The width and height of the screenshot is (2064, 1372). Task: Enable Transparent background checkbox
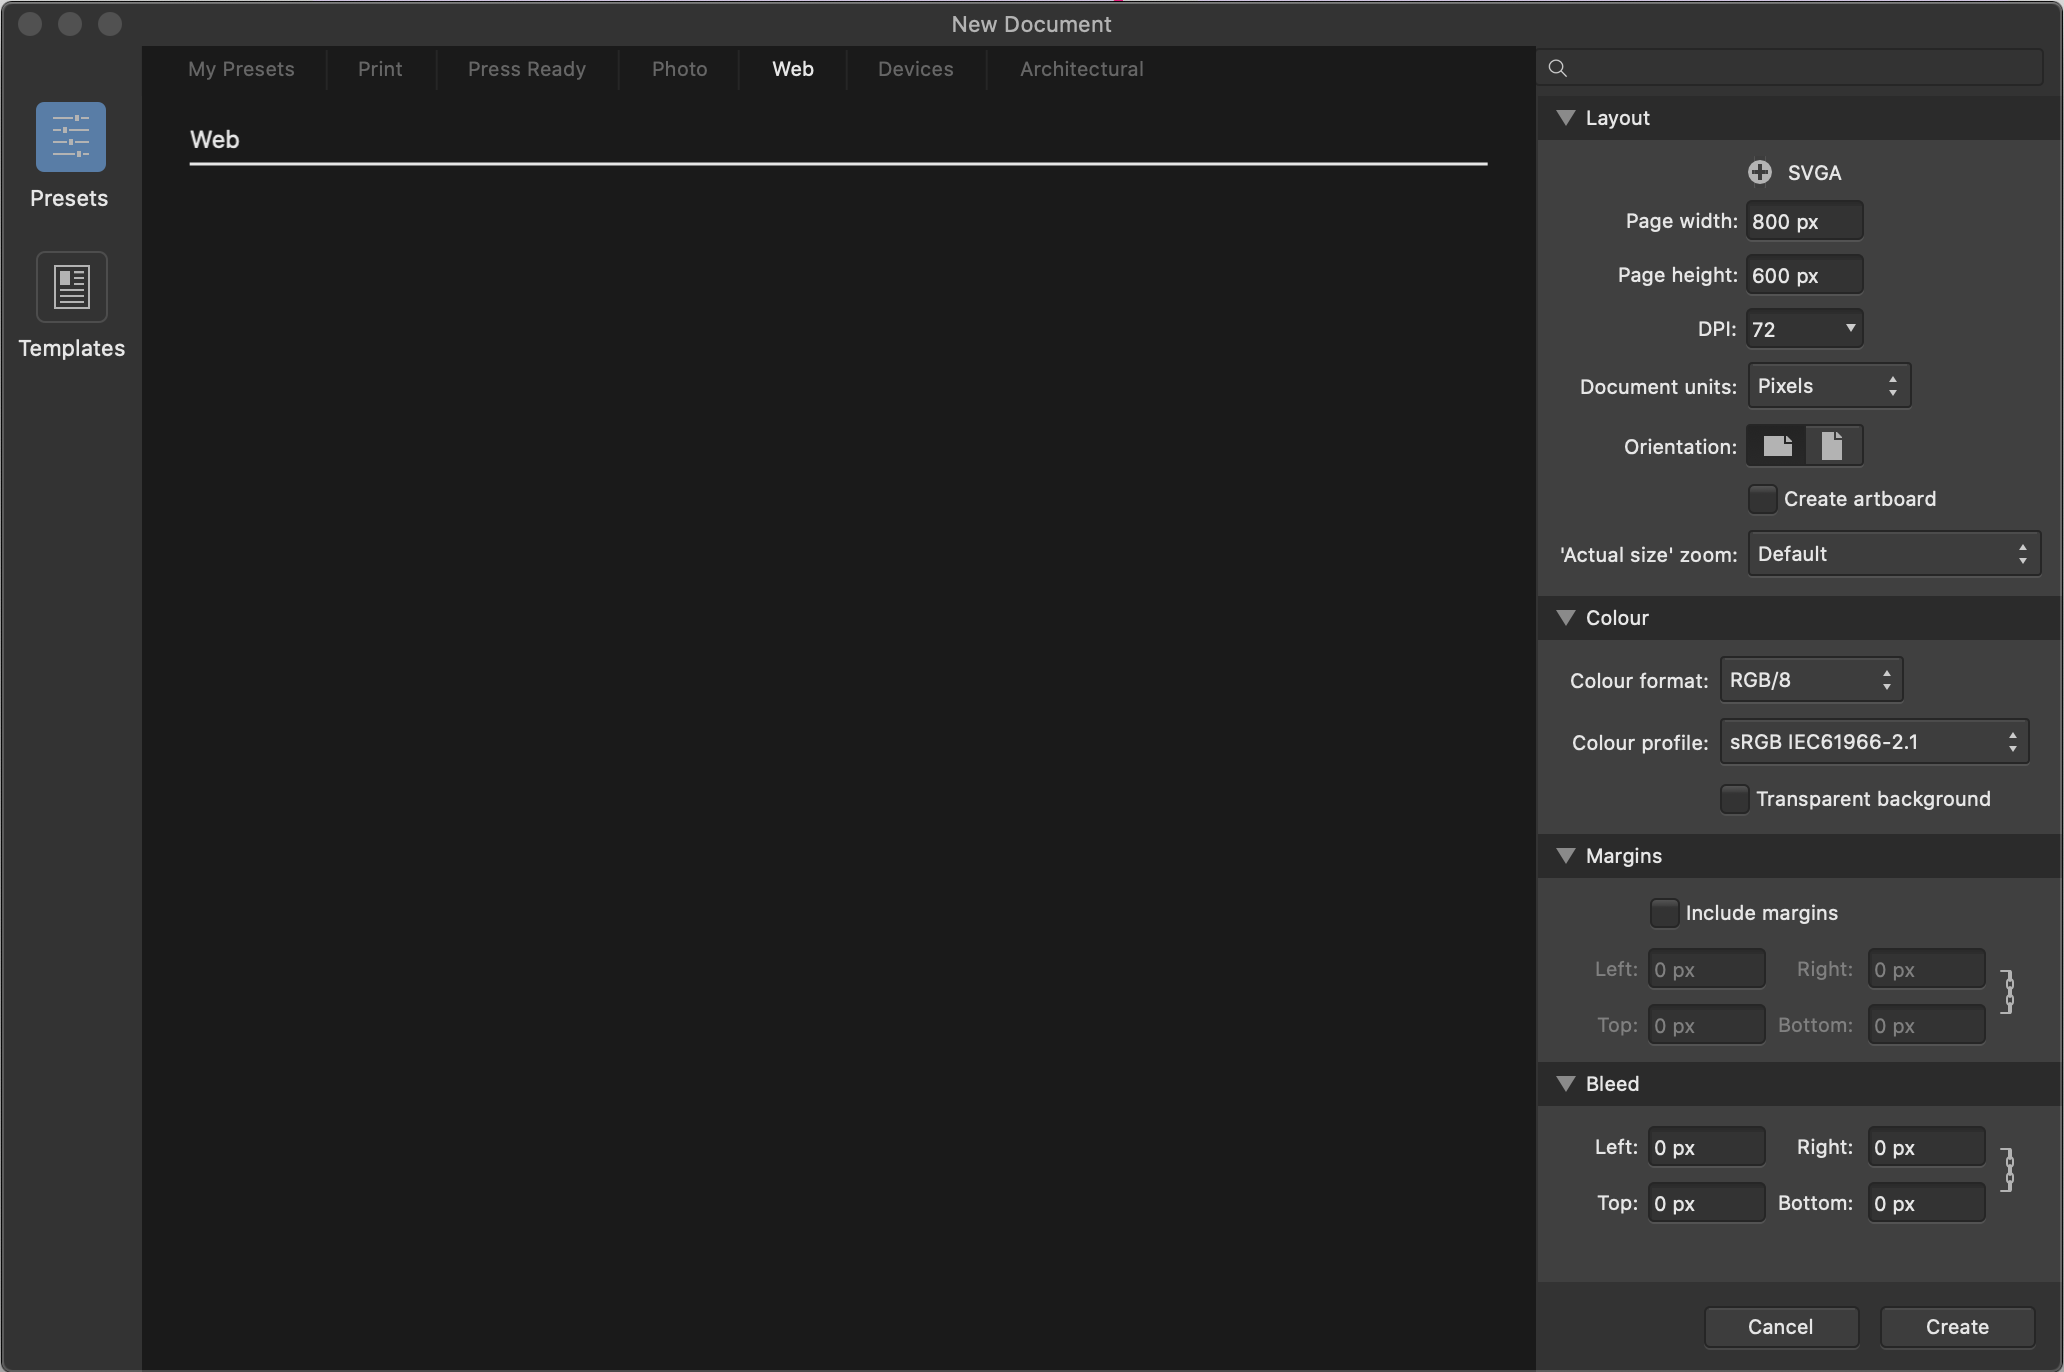1734,799
